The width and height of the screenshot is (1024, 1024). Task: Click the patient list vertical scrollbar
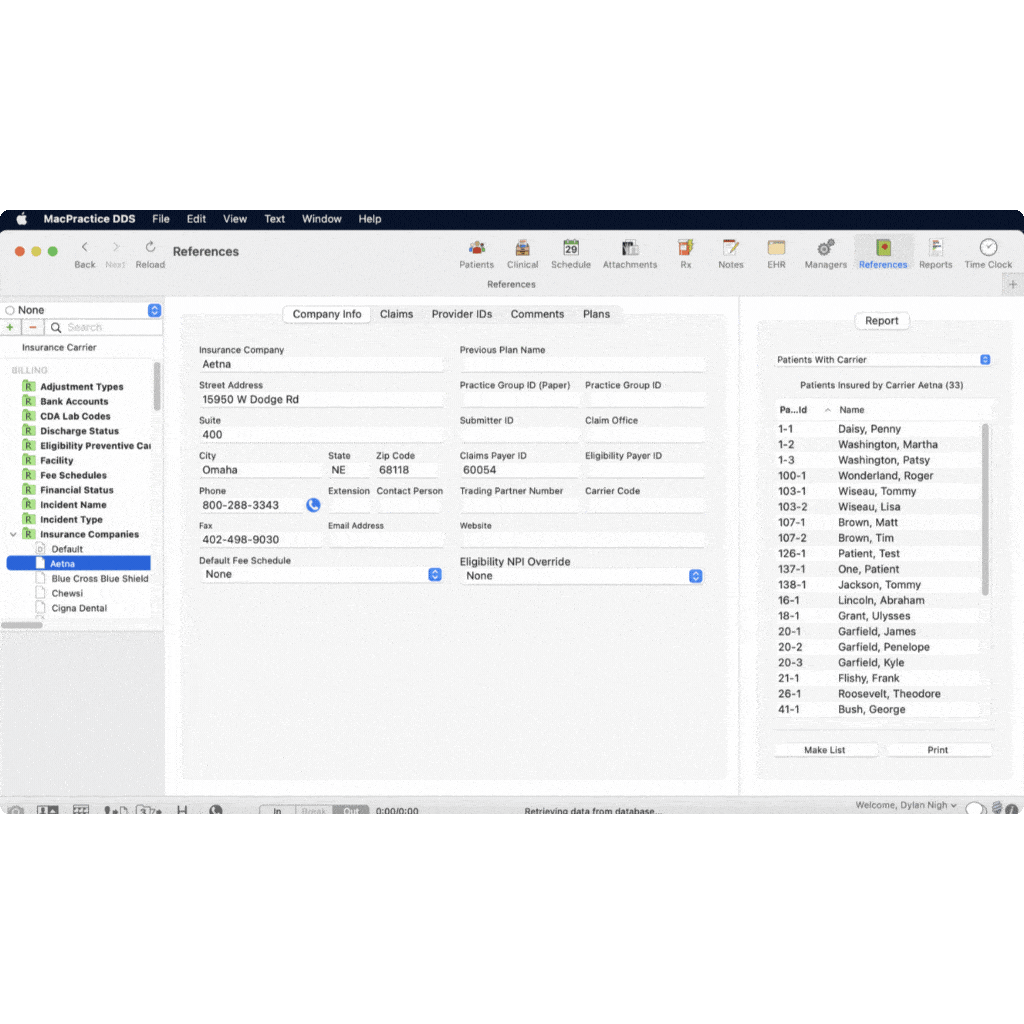point(985,509)
